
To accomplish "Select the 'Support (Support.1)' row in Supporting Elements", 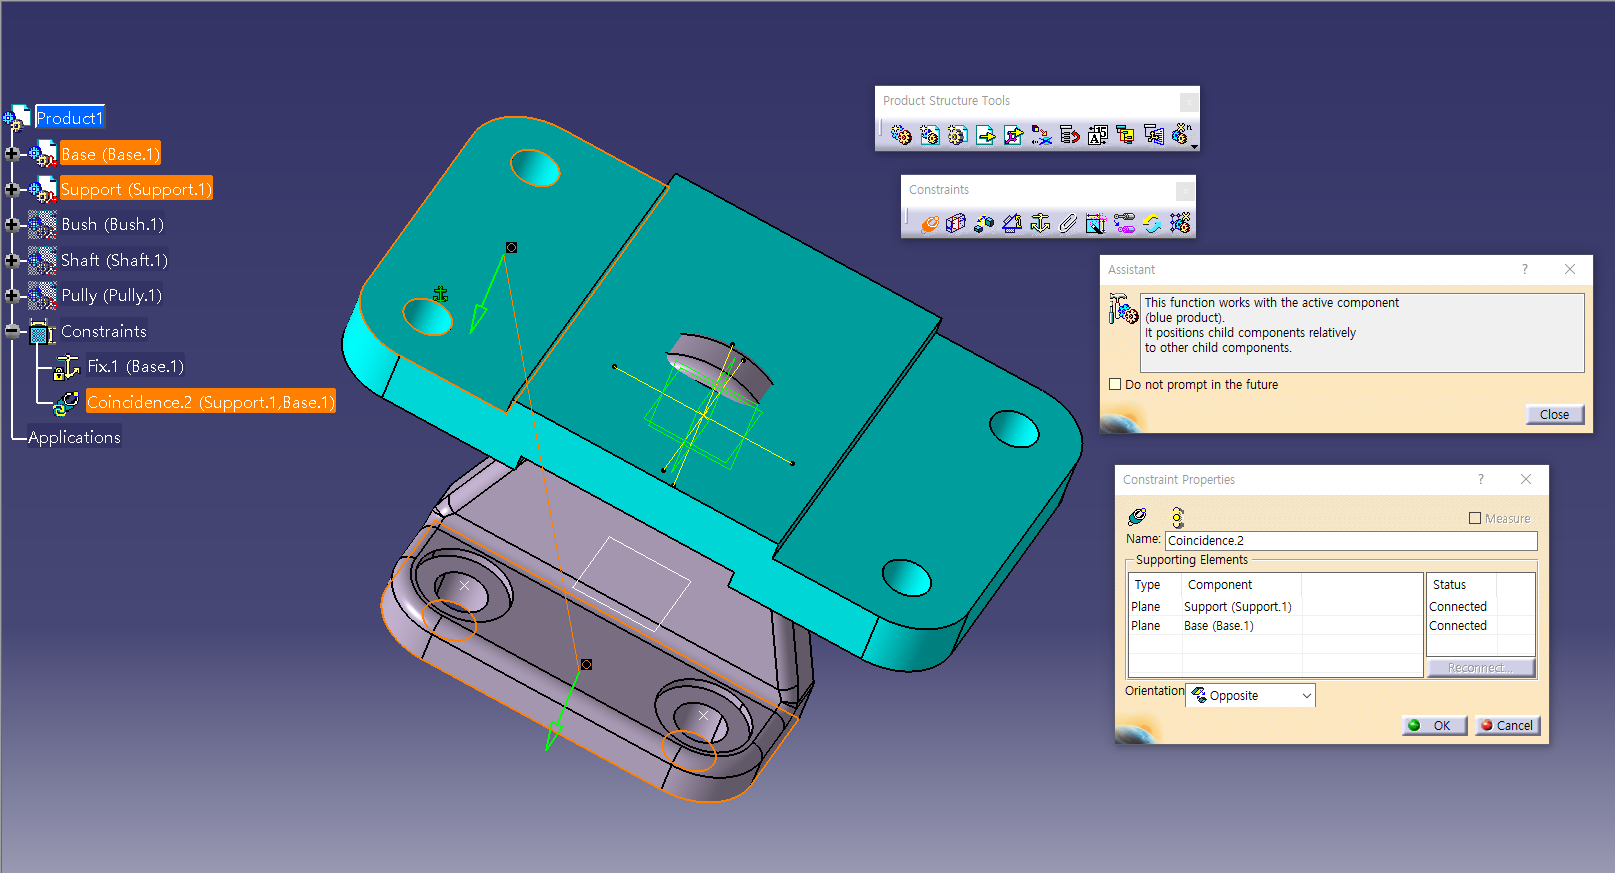I will click(x=1276, y=607).
